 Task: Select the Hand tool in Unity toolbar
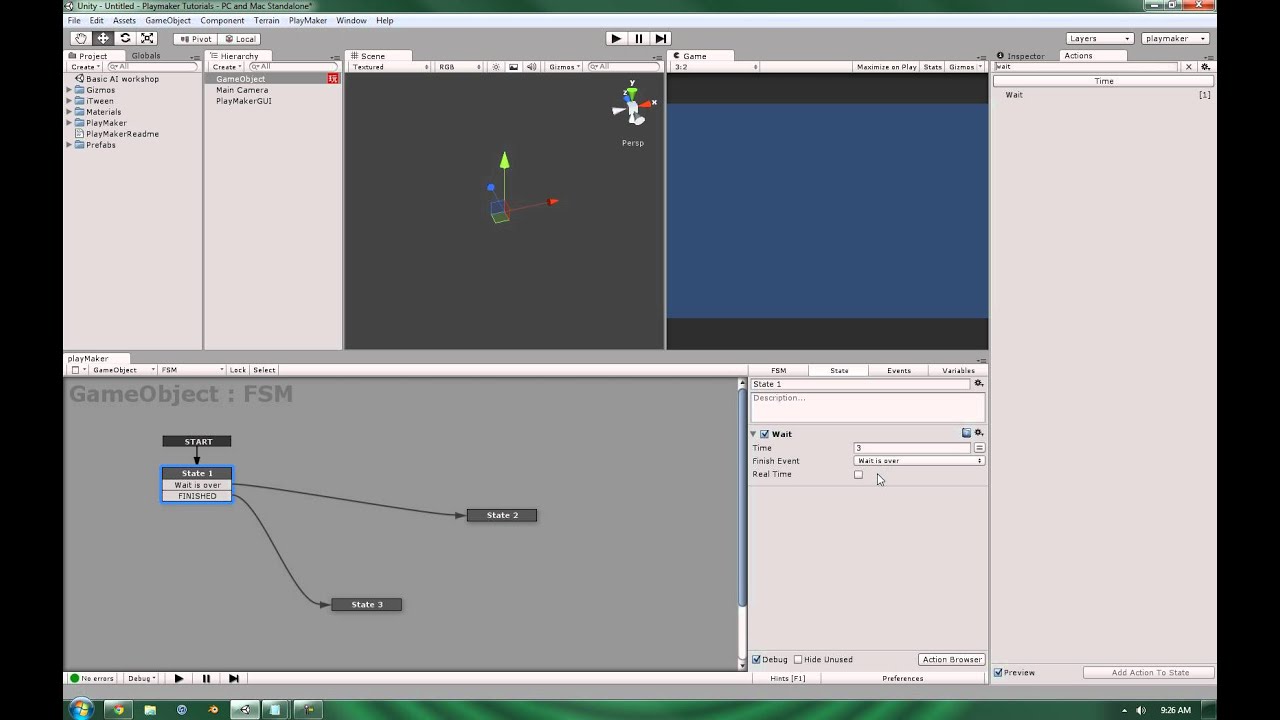pos(80,38)
